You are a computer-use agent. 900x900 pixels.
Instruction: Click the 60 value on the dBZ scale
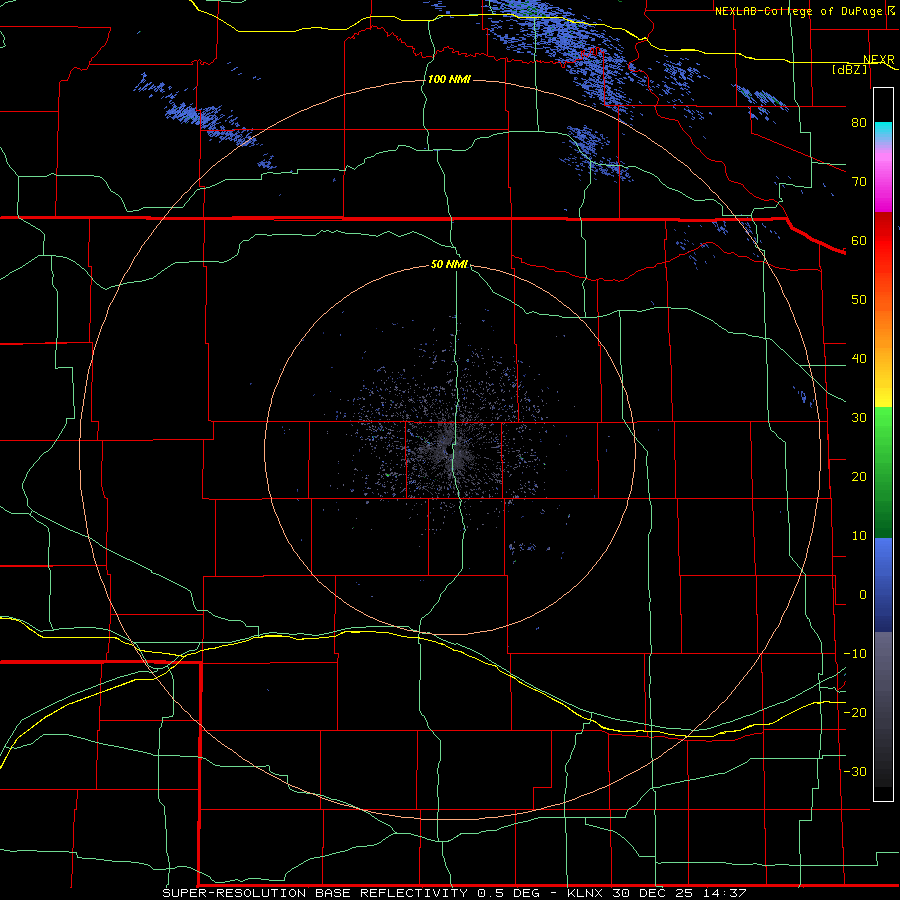(x=859, y=240)
